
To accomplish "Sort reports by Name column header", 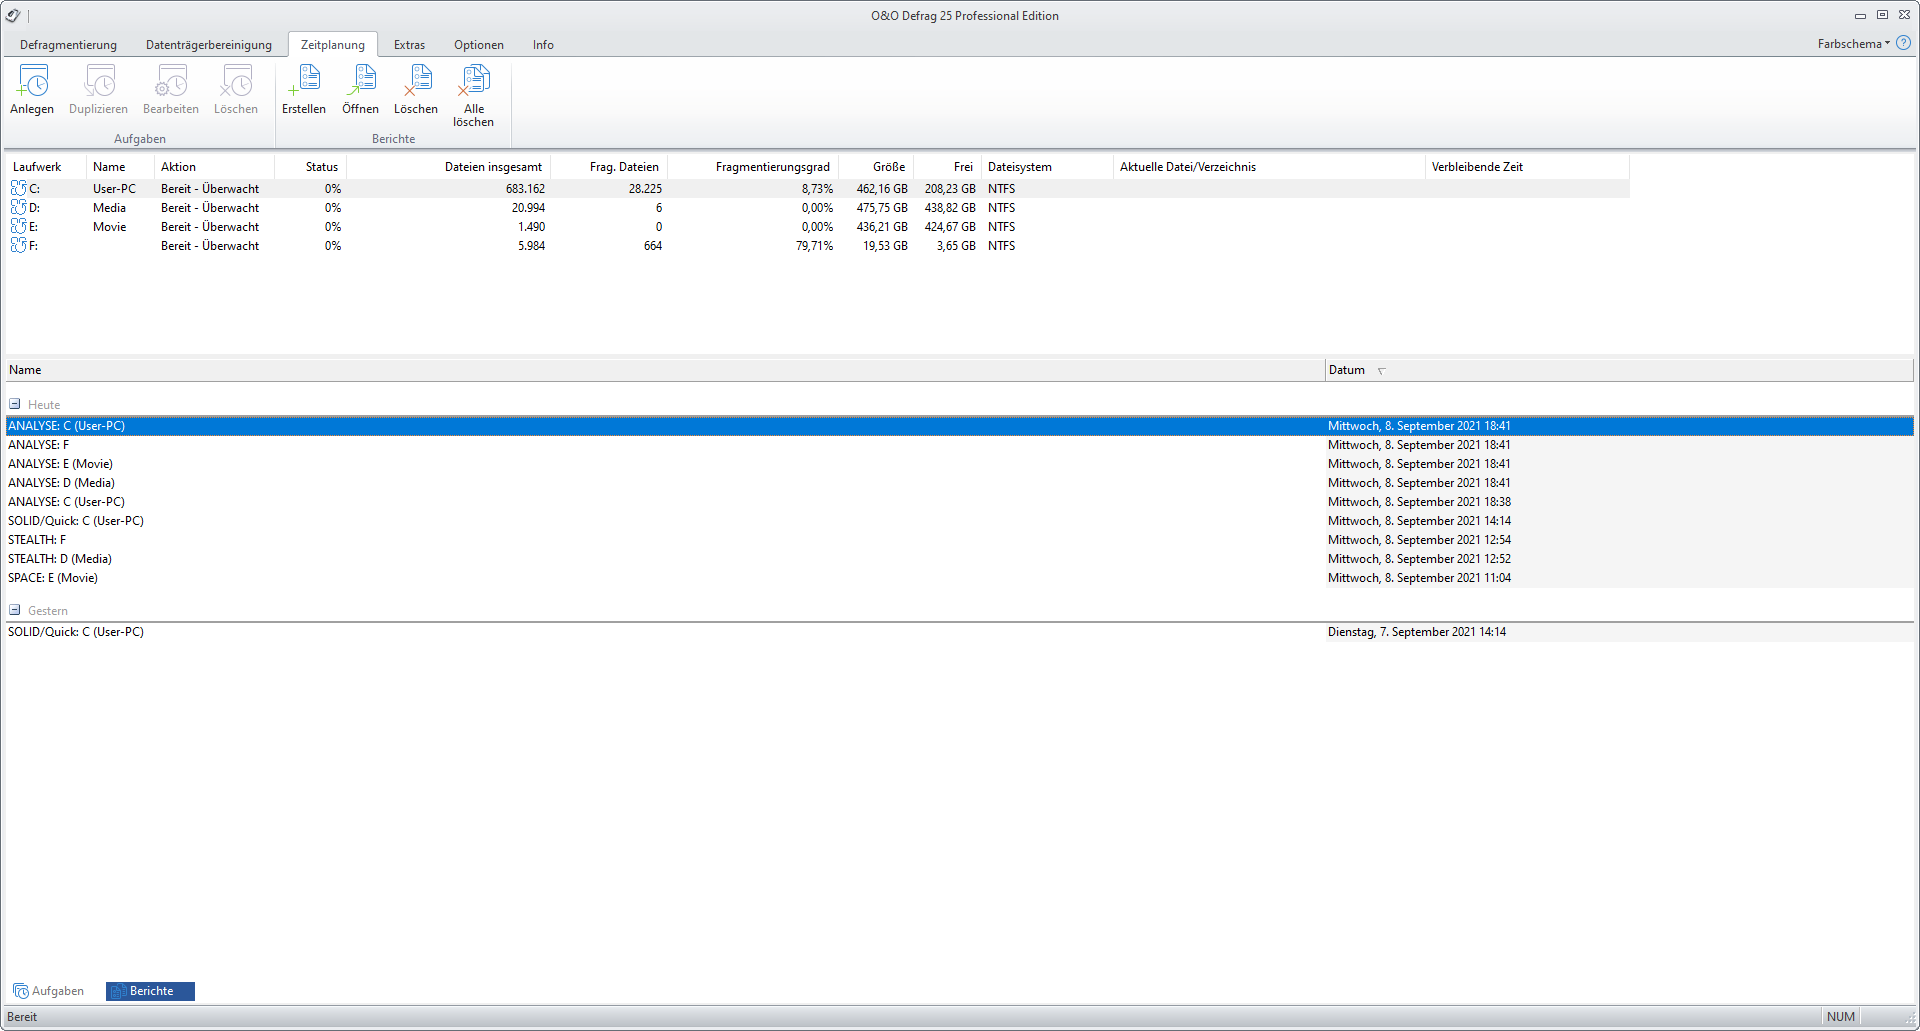I will 665,370.
